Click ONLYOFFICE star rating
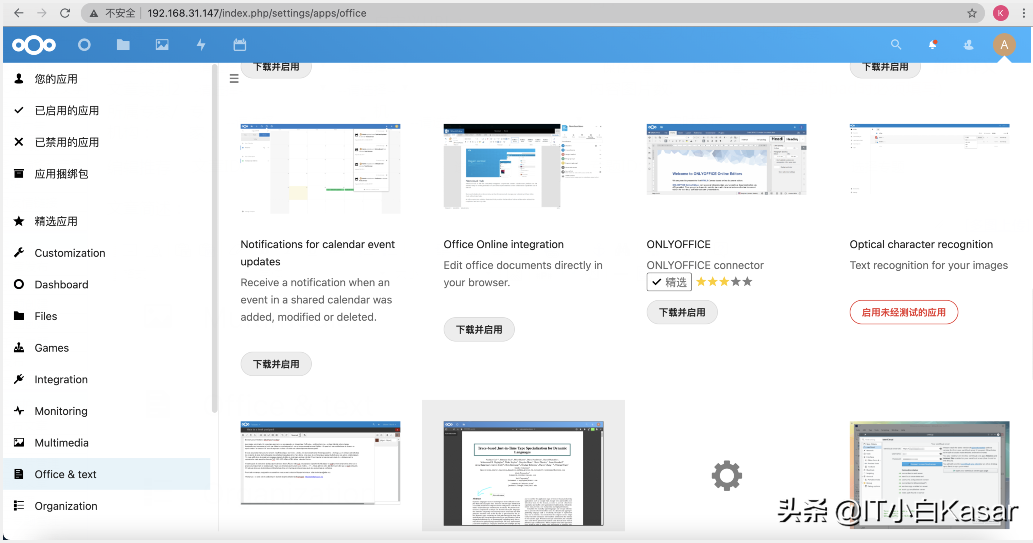Screen dimensions: 1033x543 click(724, 282)
